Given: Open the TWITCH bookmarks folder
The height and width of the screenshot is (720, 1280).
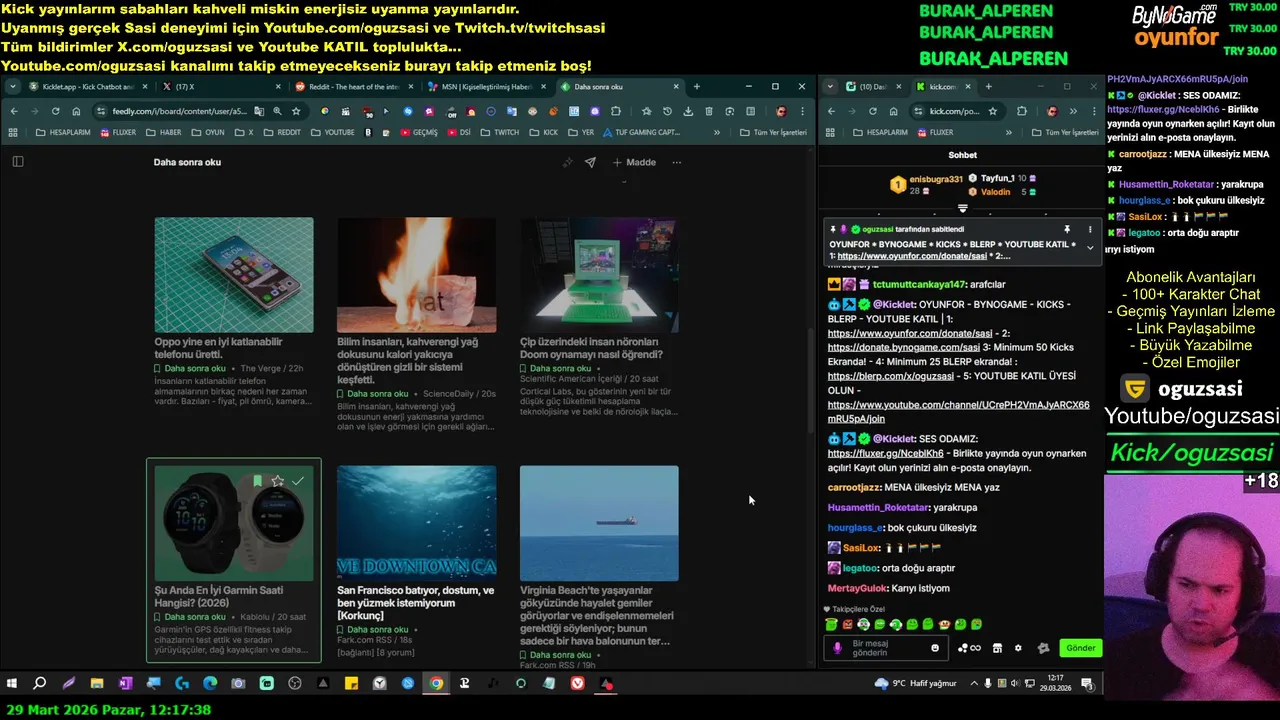Looking at the screenshot, I should (499, 132).
